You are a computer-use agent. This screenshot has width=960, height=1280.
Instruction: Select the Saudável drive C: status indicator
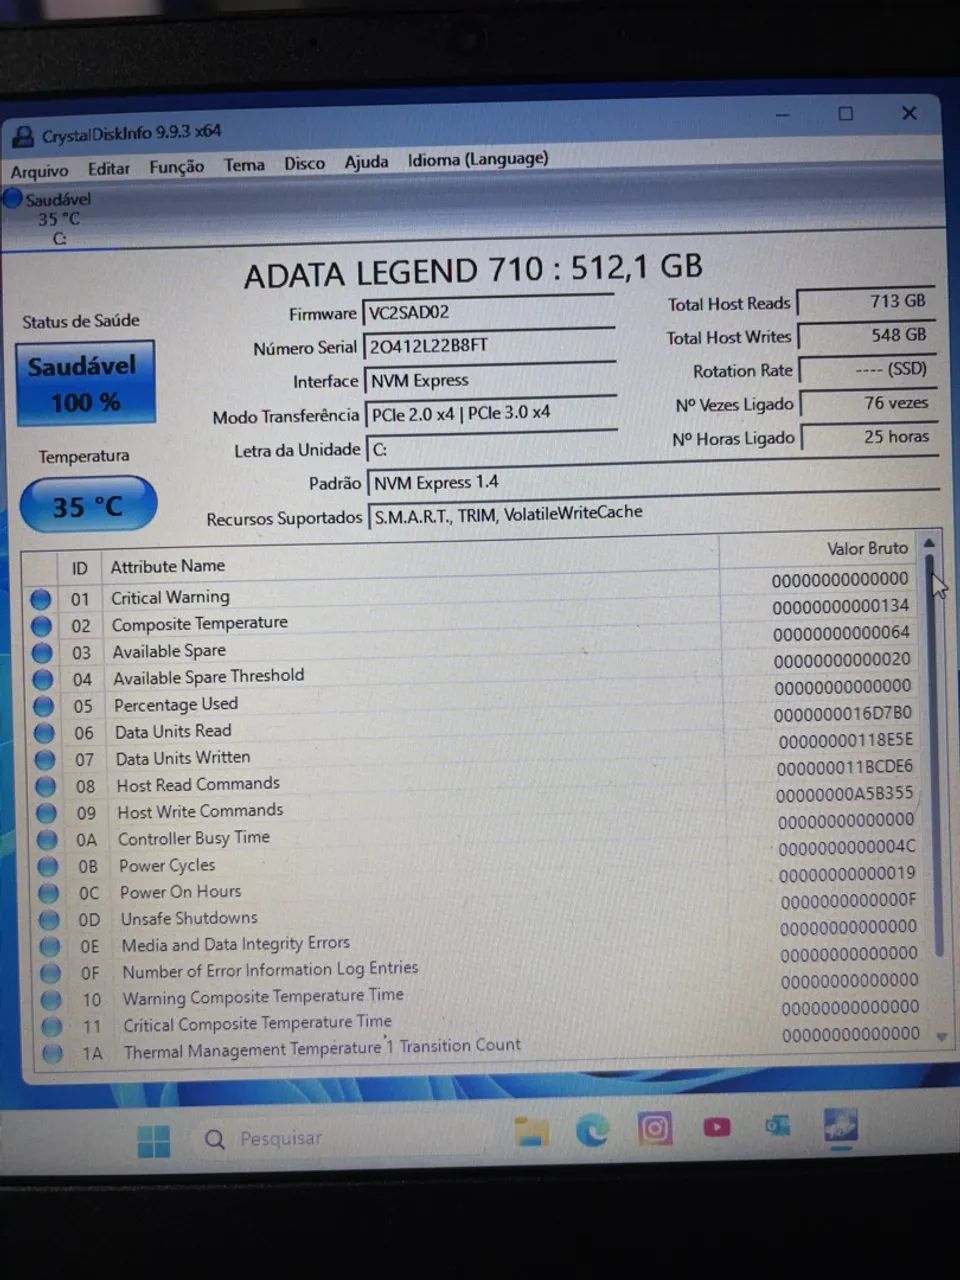tap(50, 218)
